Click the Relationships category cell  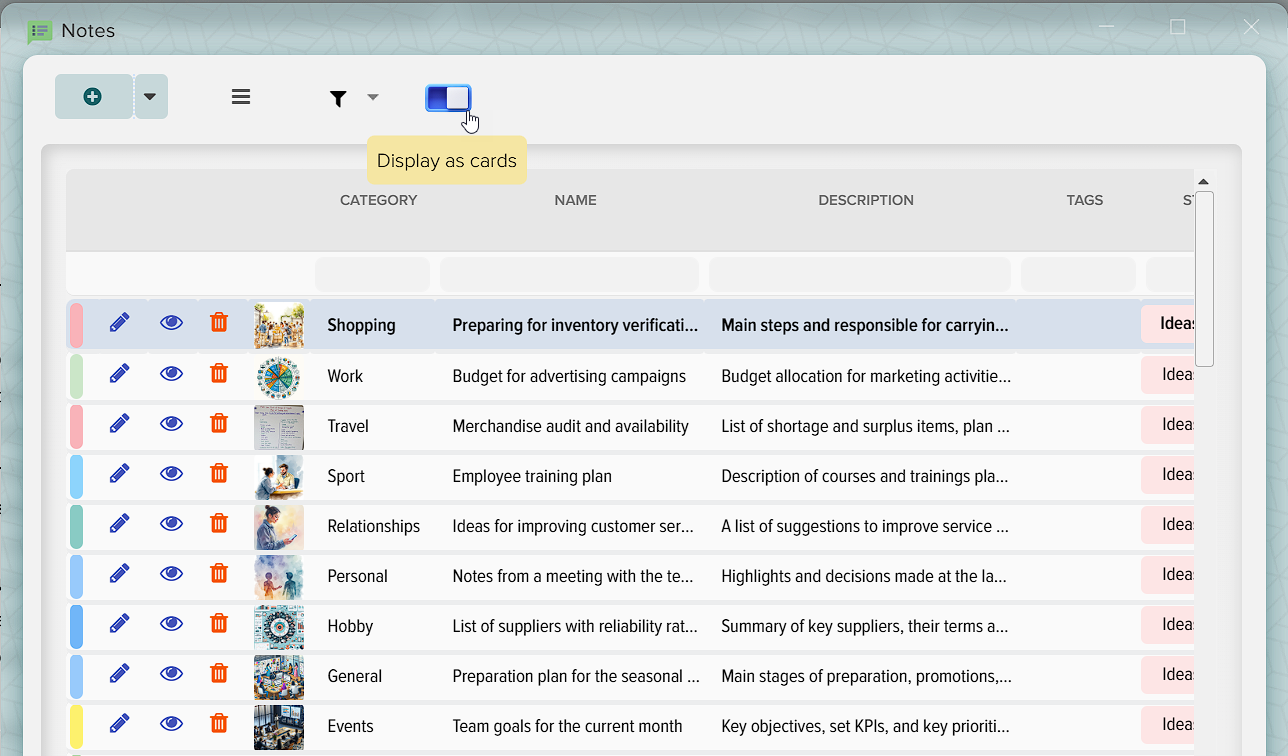(373, 526)
